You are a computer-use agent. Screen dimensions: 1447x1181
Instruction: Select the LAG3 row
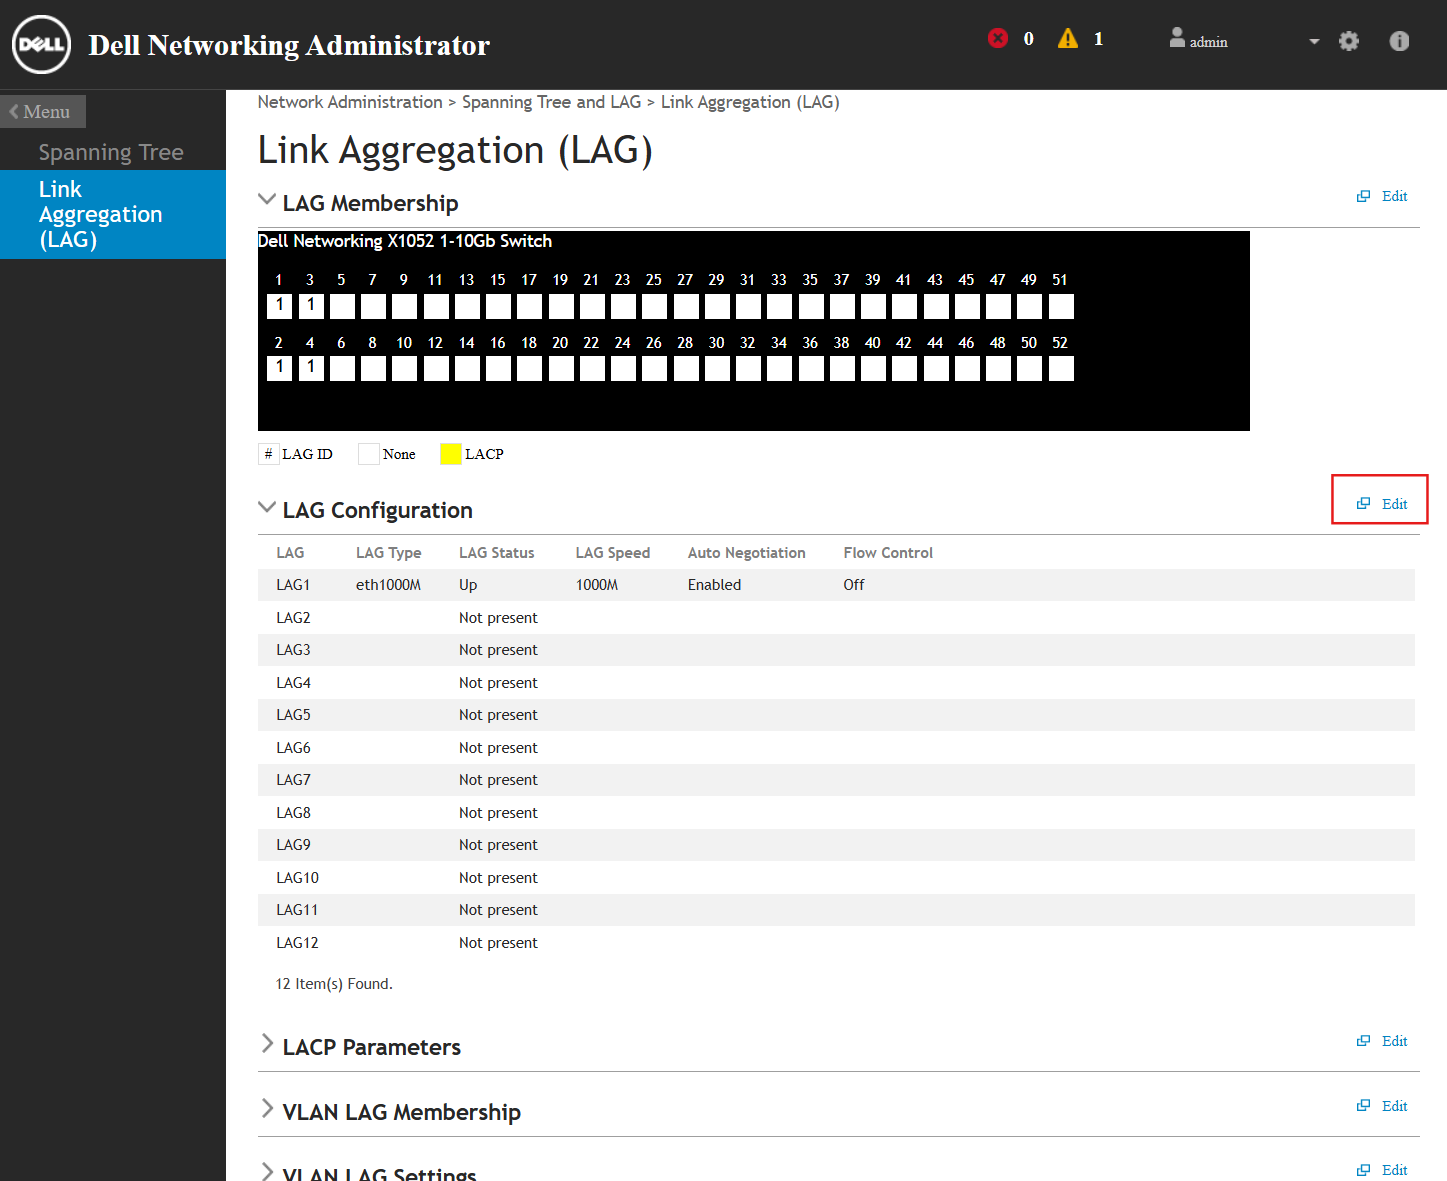[836, 650]
